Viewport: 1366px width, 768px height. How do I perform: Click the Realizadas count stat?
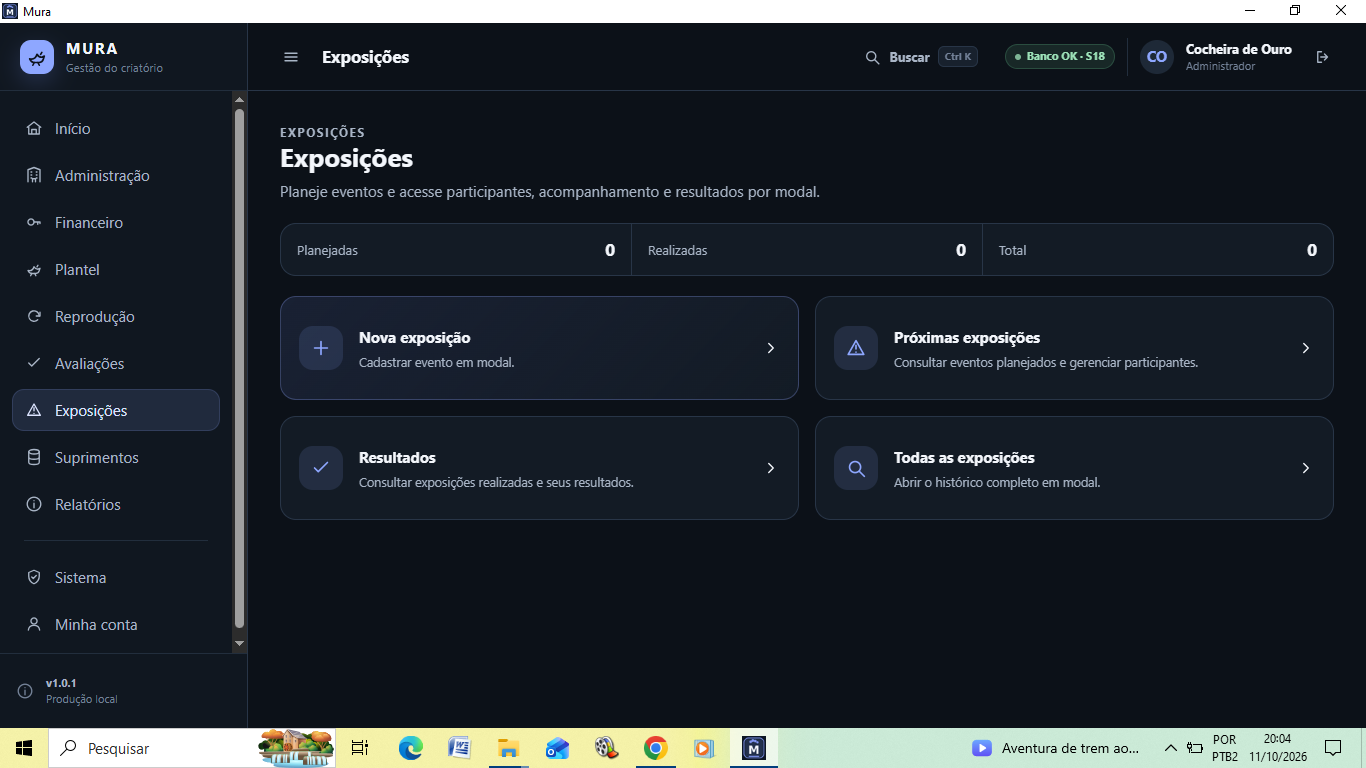click(807, 250)
